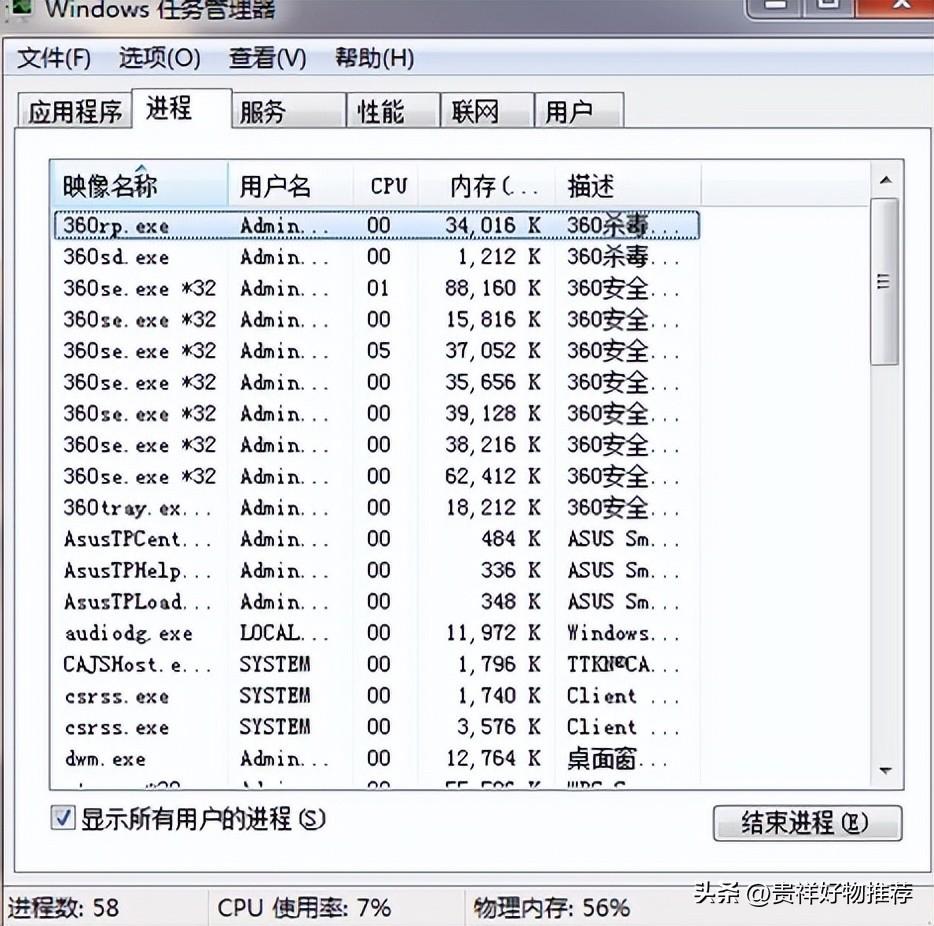Open the 联网 tab
This screenshot has height=926, width=934.
(487, 111)
